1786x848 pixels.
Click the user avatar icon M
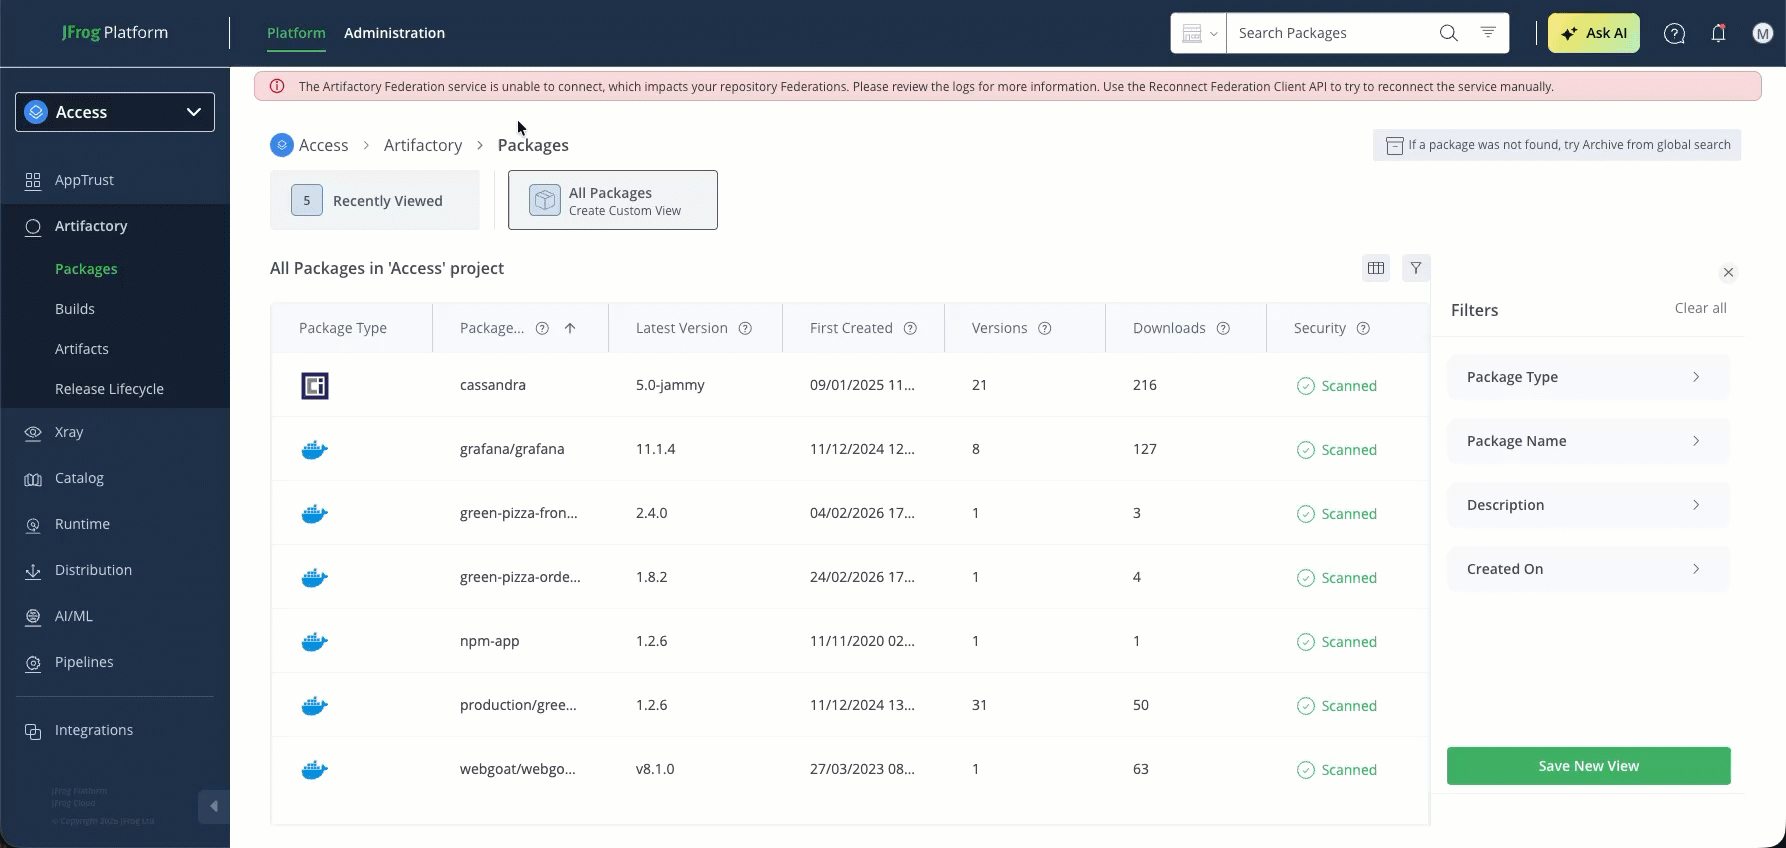[1762, 33]
